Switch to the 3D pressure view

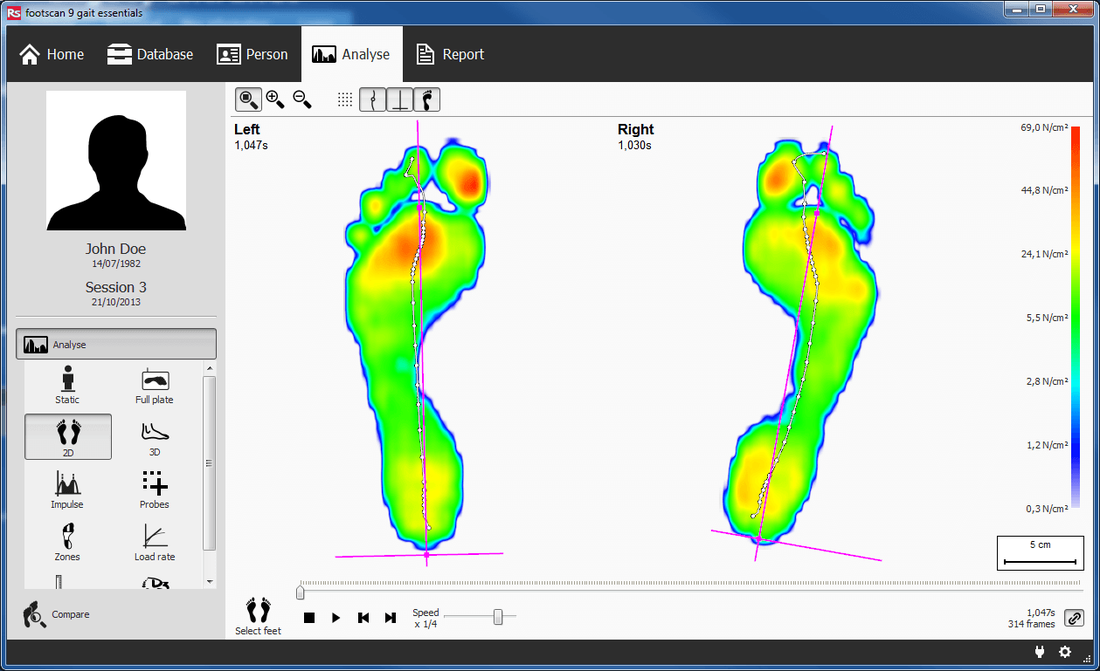154,439
